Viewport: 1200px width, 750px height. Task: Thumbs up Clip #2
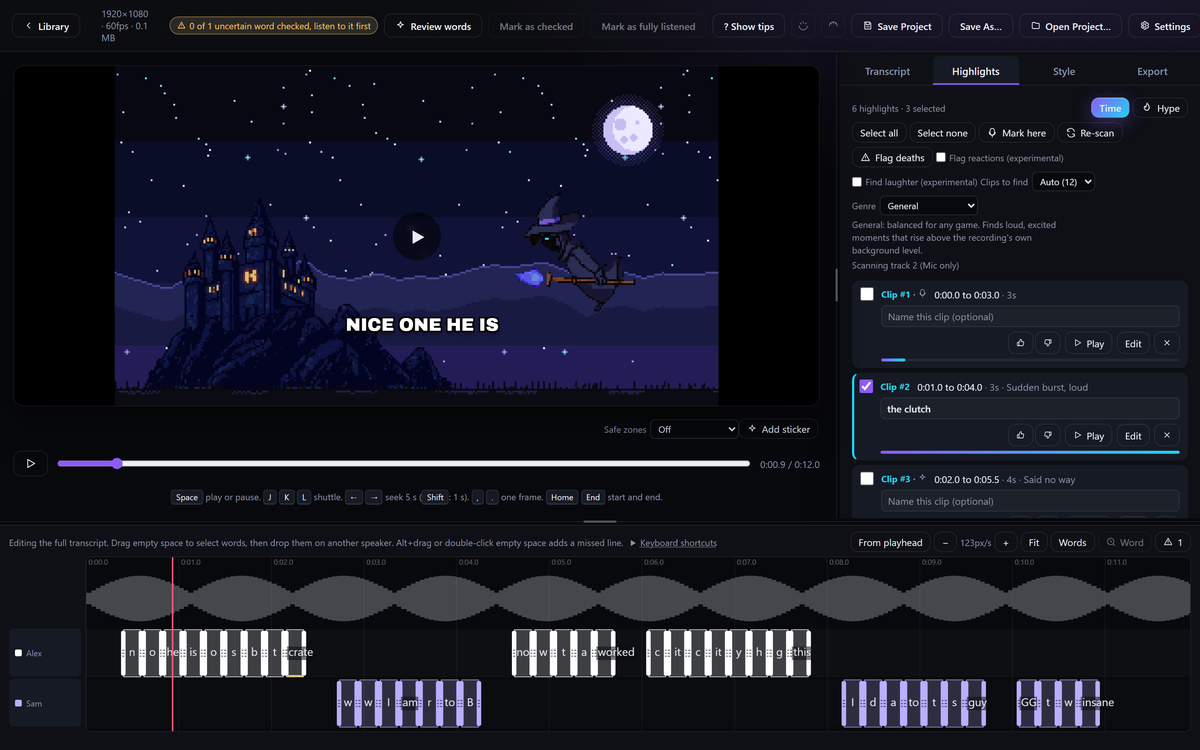(x=1020, y=435)
